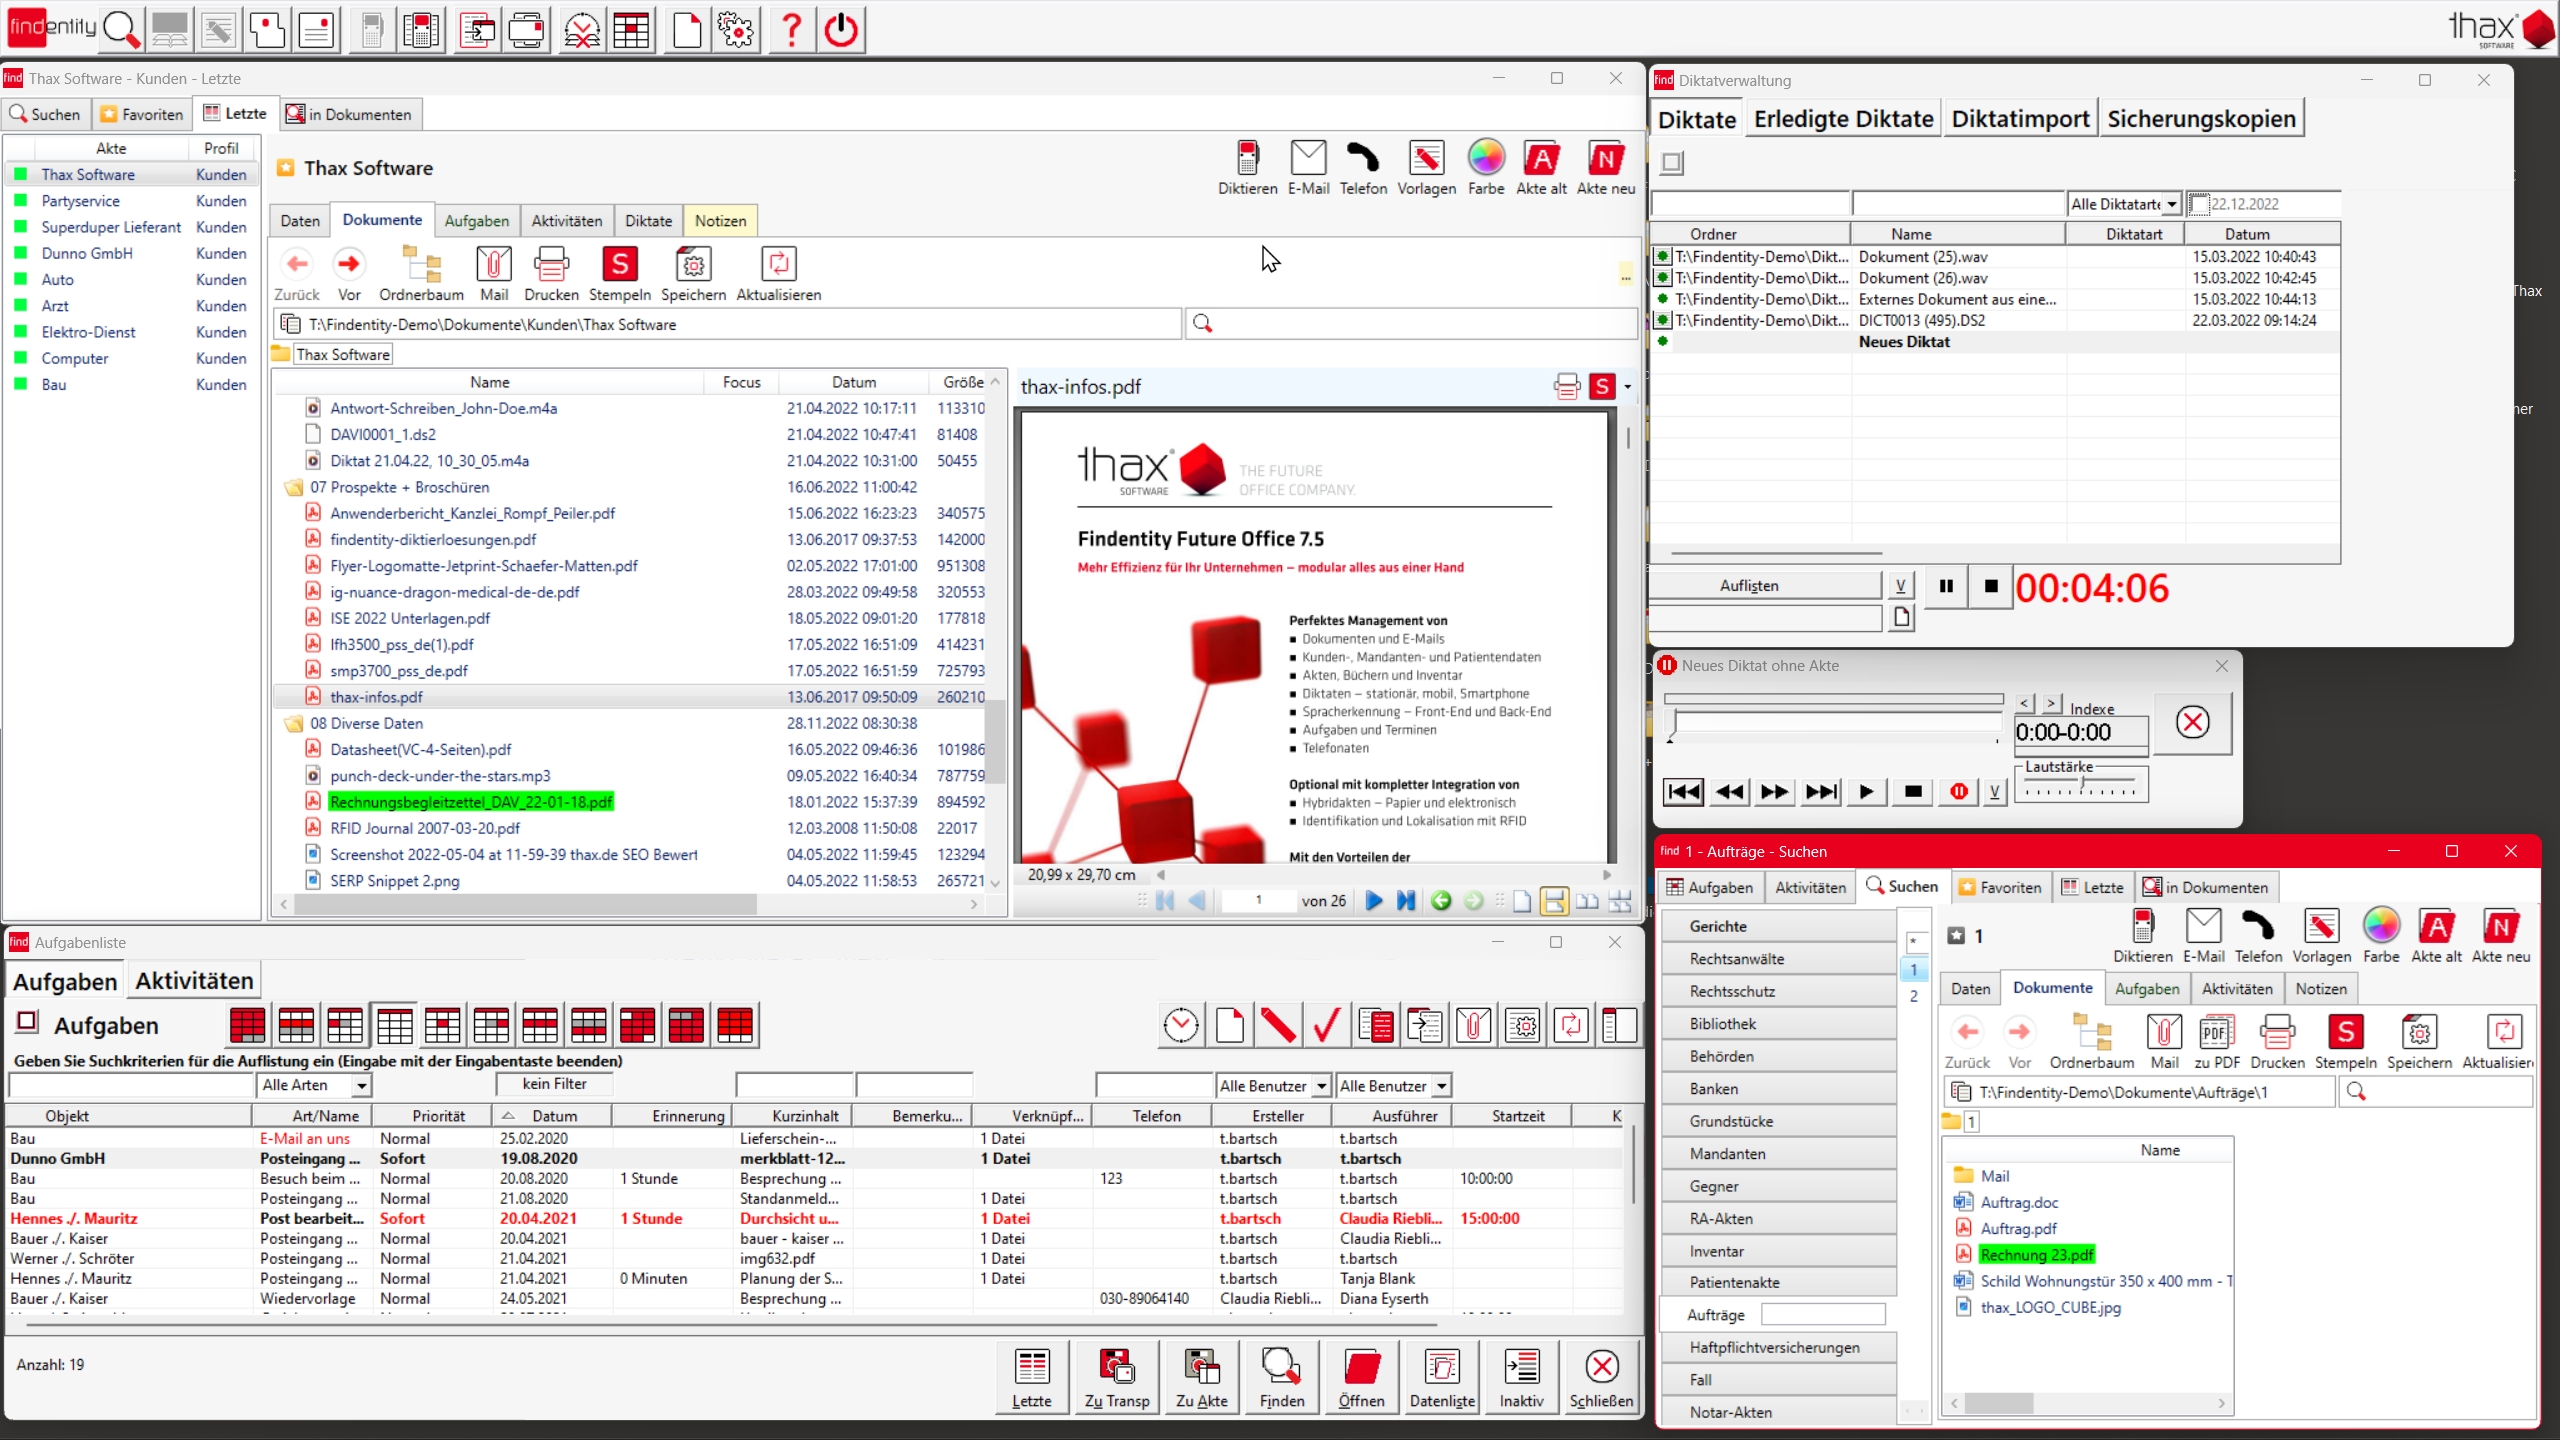Toggle the checkbox beside Aufgaben heading

point(28,1022)
